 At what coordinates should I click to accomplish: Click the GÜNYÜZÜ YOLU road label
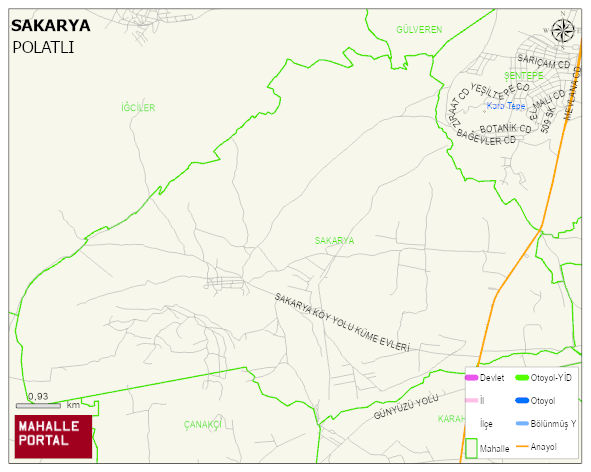click(x=406, y=407)
